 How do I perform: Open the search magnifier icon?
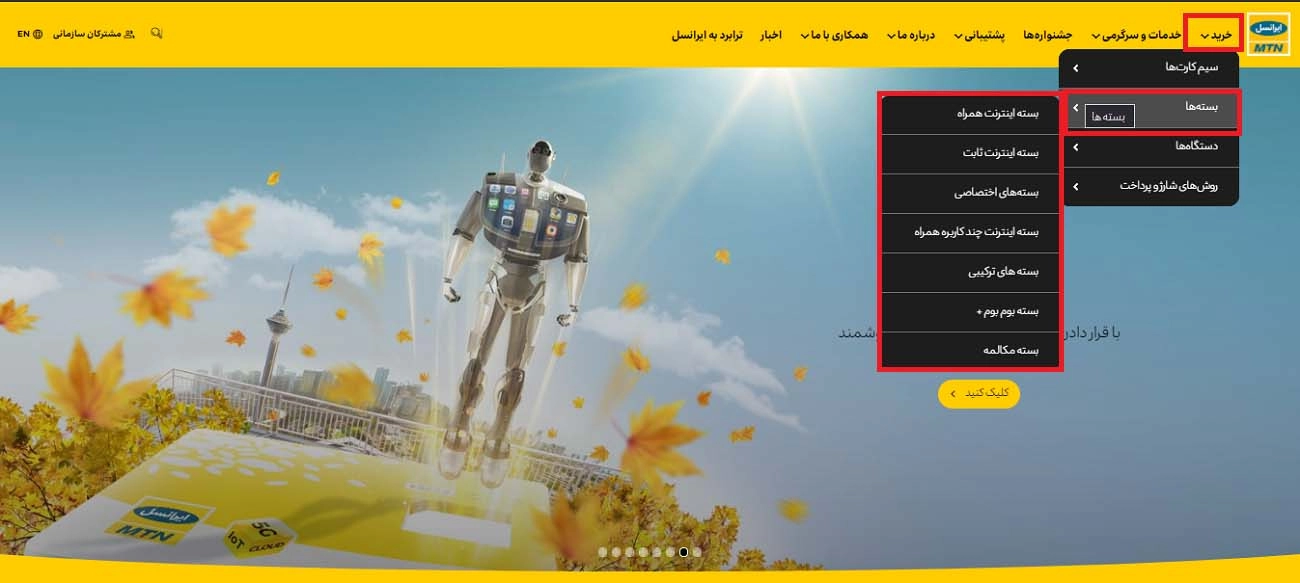(x=156, y=33)
